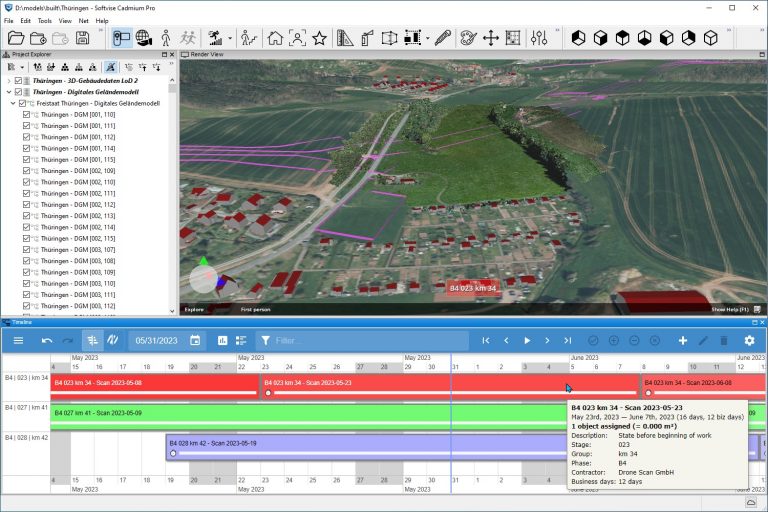Click the star favorites icon in toolbar
This screenshot has width=768, height=512.
(319, 38)
